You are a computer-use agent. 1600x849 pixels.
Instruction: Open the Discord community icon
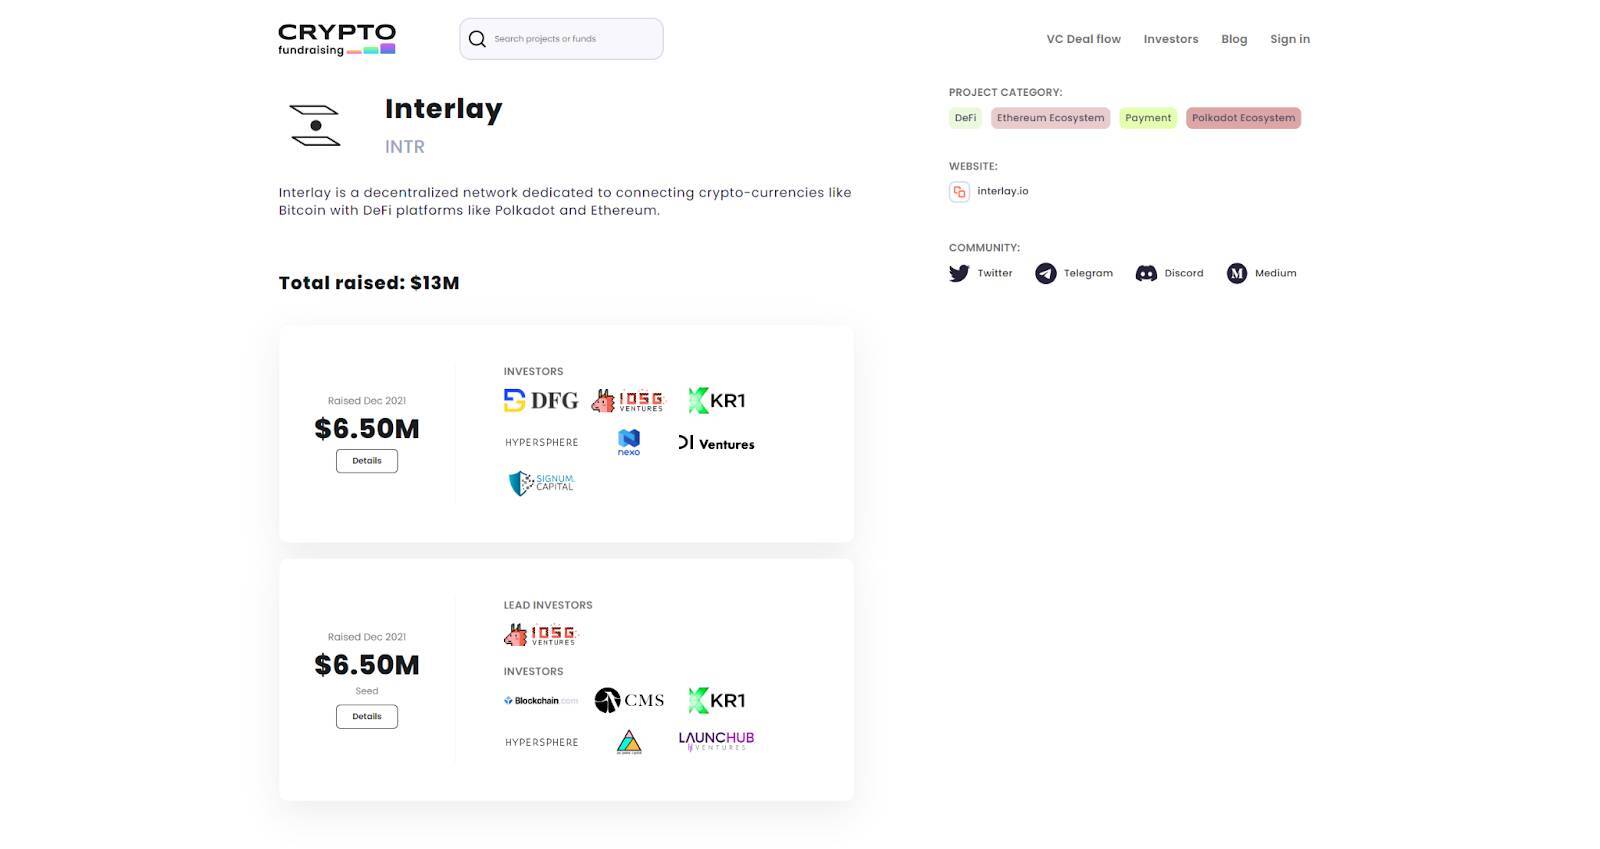pyautogui.click(x=1146, y=273)
